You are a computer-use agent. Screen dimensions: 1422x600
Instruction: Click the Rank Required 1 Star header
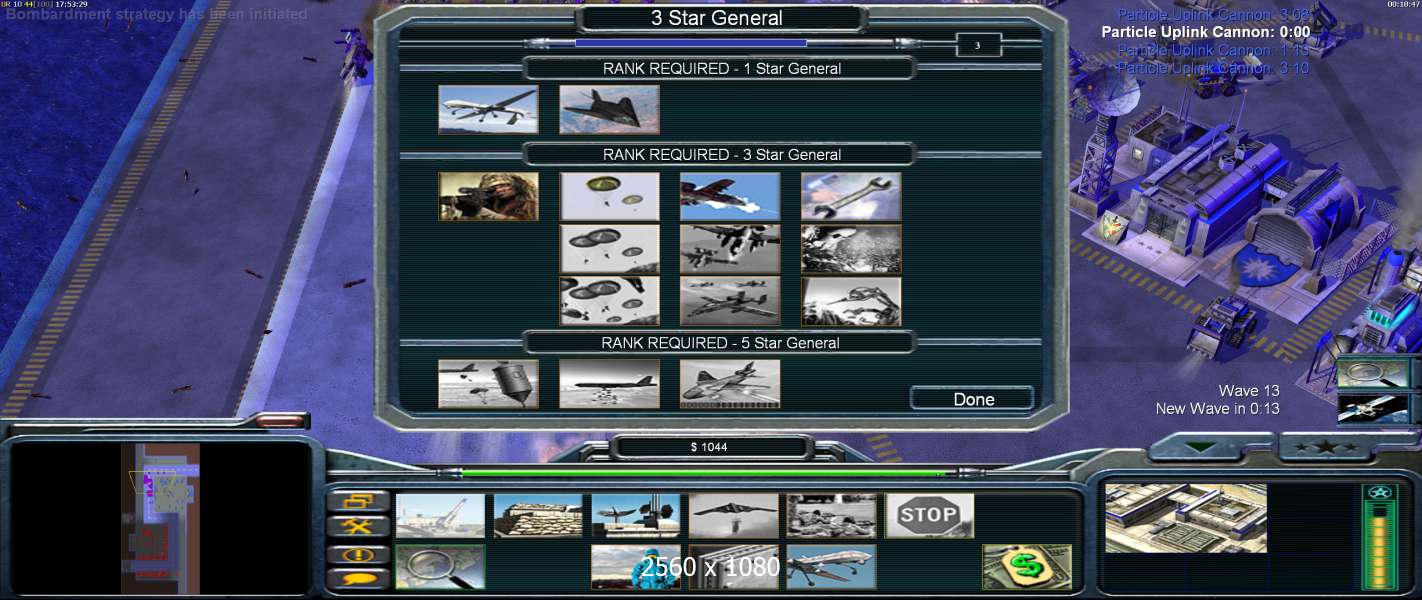pyautogui.click(x=721, y=69)
